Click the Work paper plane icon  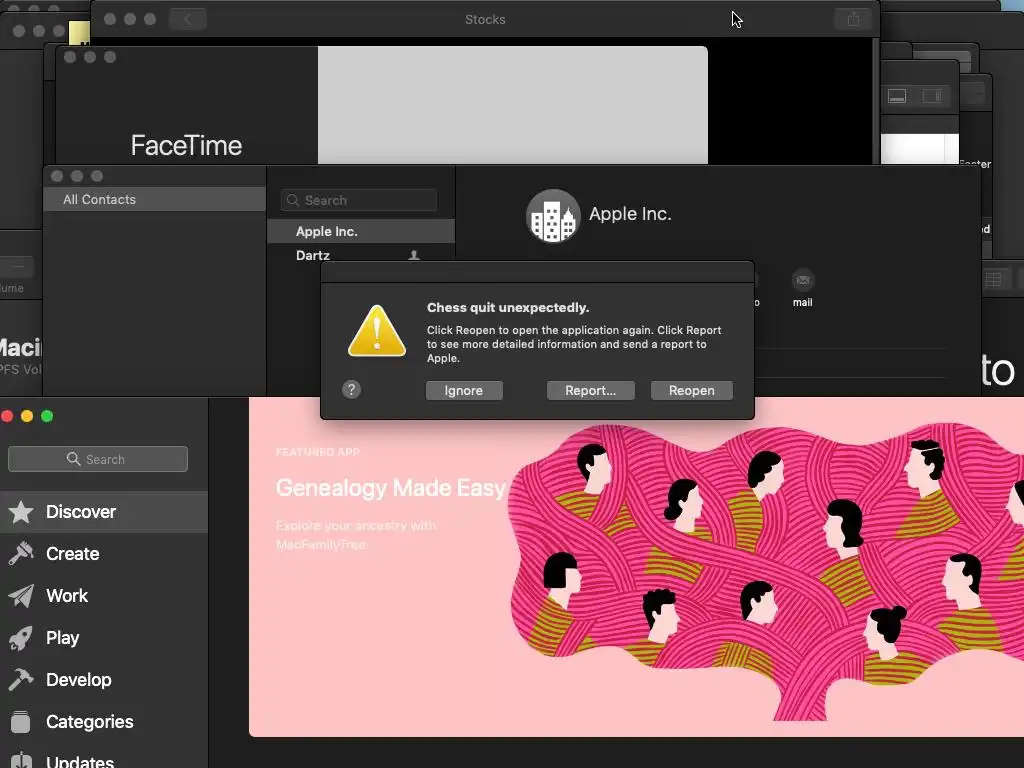click(x=21, y=596)
